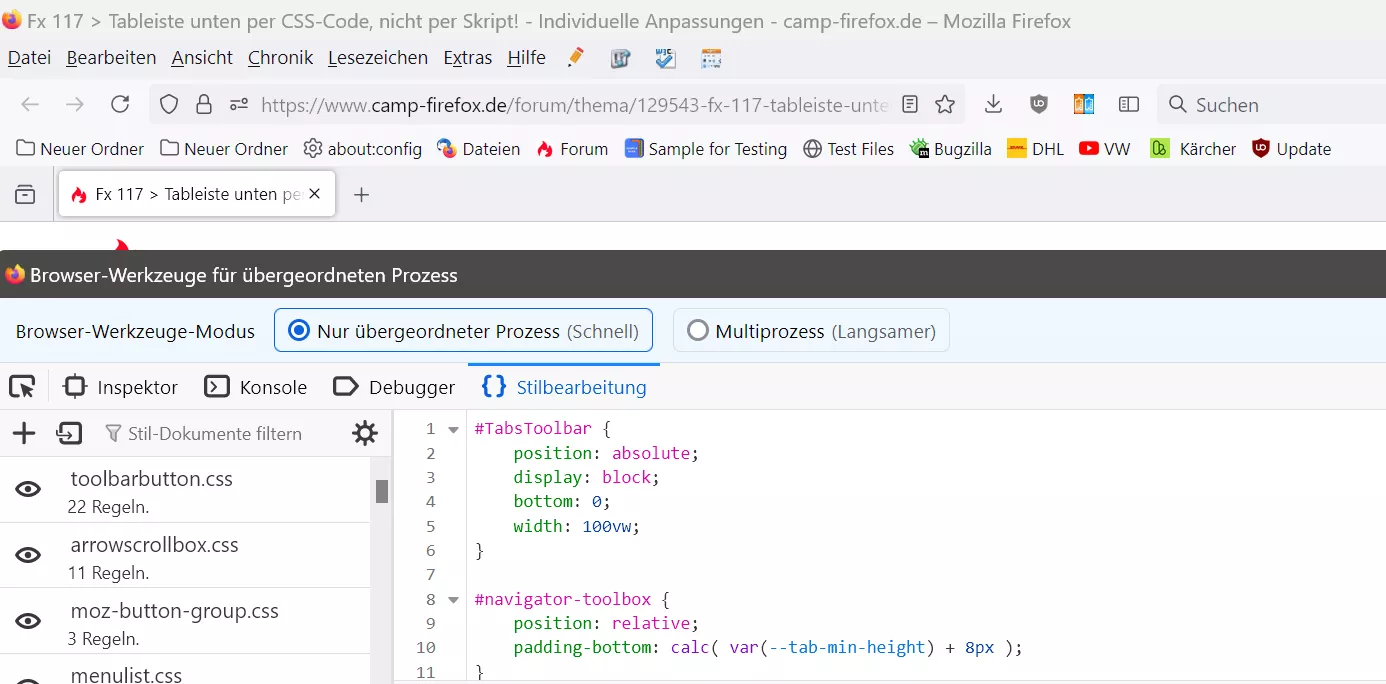Activate the element picker tool
The width and height of the screenshot is (1386, 684).
pos(22,387)
